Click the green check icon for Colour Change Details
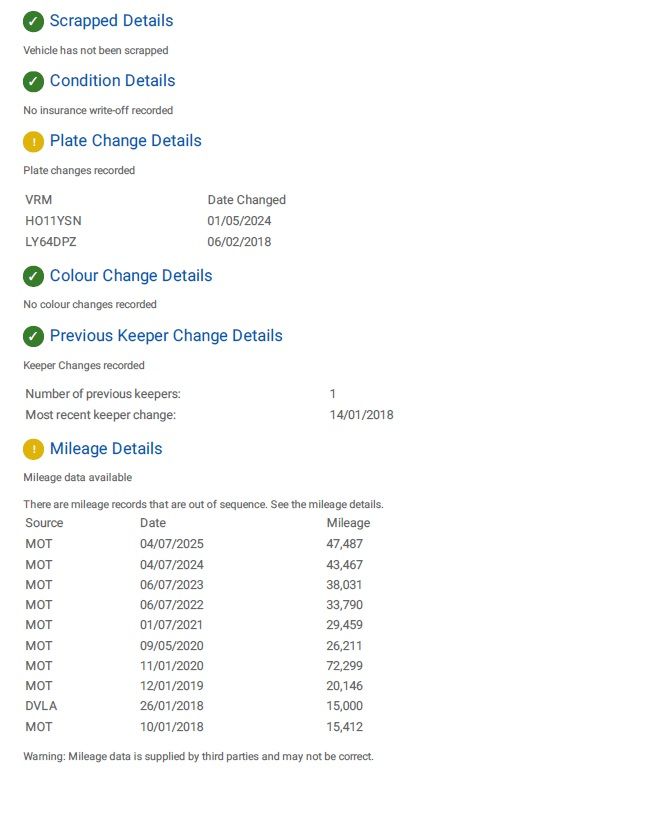 coord(33,276)
